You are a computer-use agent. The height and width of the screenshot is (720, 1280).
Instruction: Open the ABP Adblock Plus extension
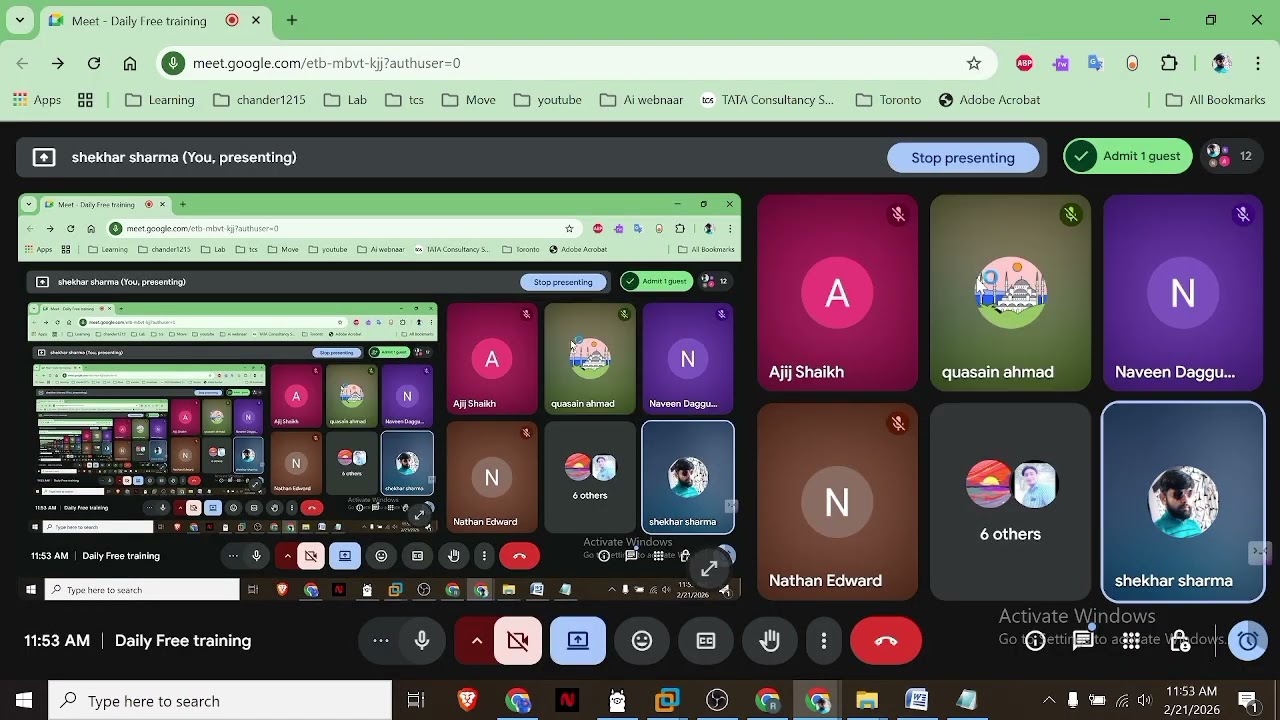point(1024,63)
